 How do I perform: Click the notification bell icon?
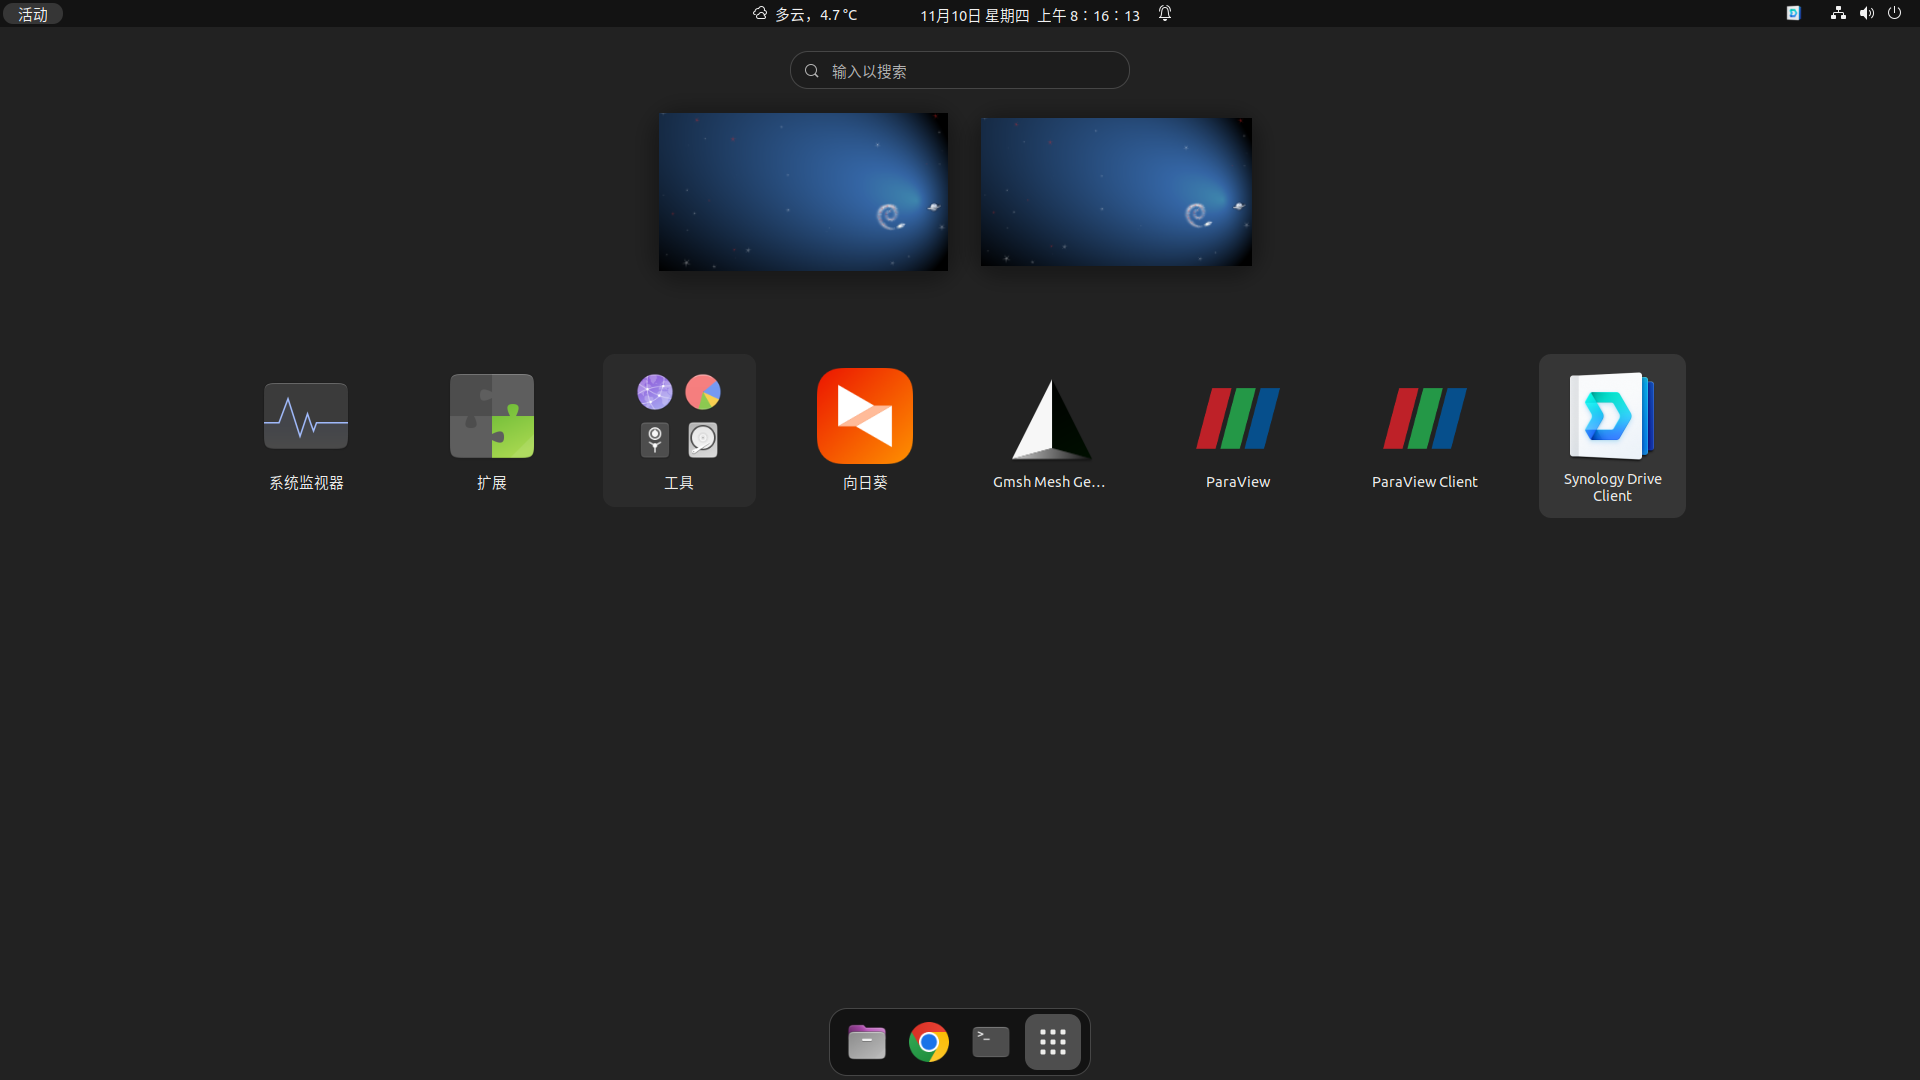1165,14
